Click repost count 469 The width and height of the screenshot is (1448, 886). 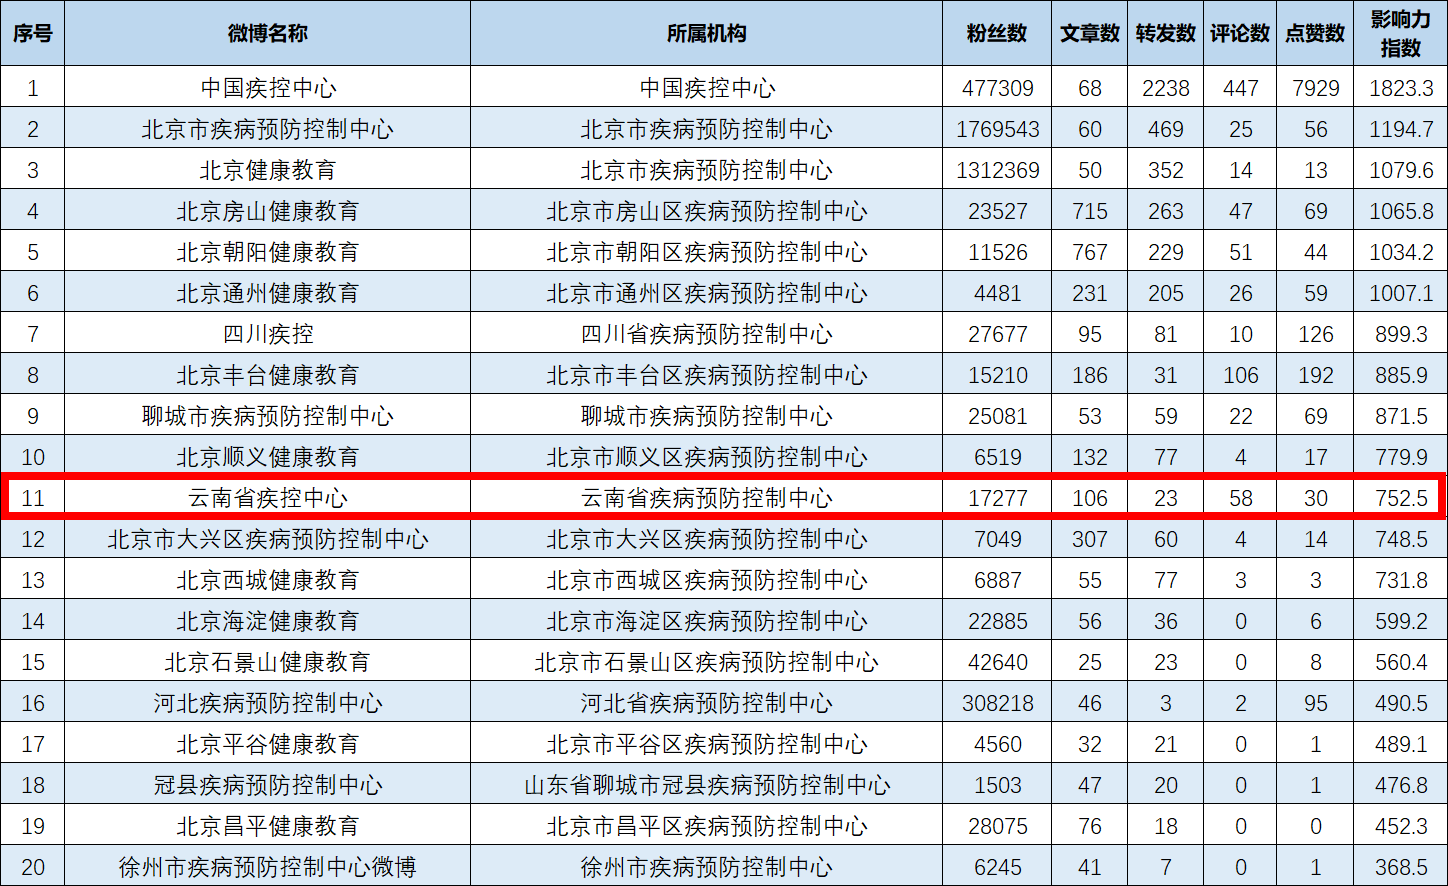click(1166, 129)
